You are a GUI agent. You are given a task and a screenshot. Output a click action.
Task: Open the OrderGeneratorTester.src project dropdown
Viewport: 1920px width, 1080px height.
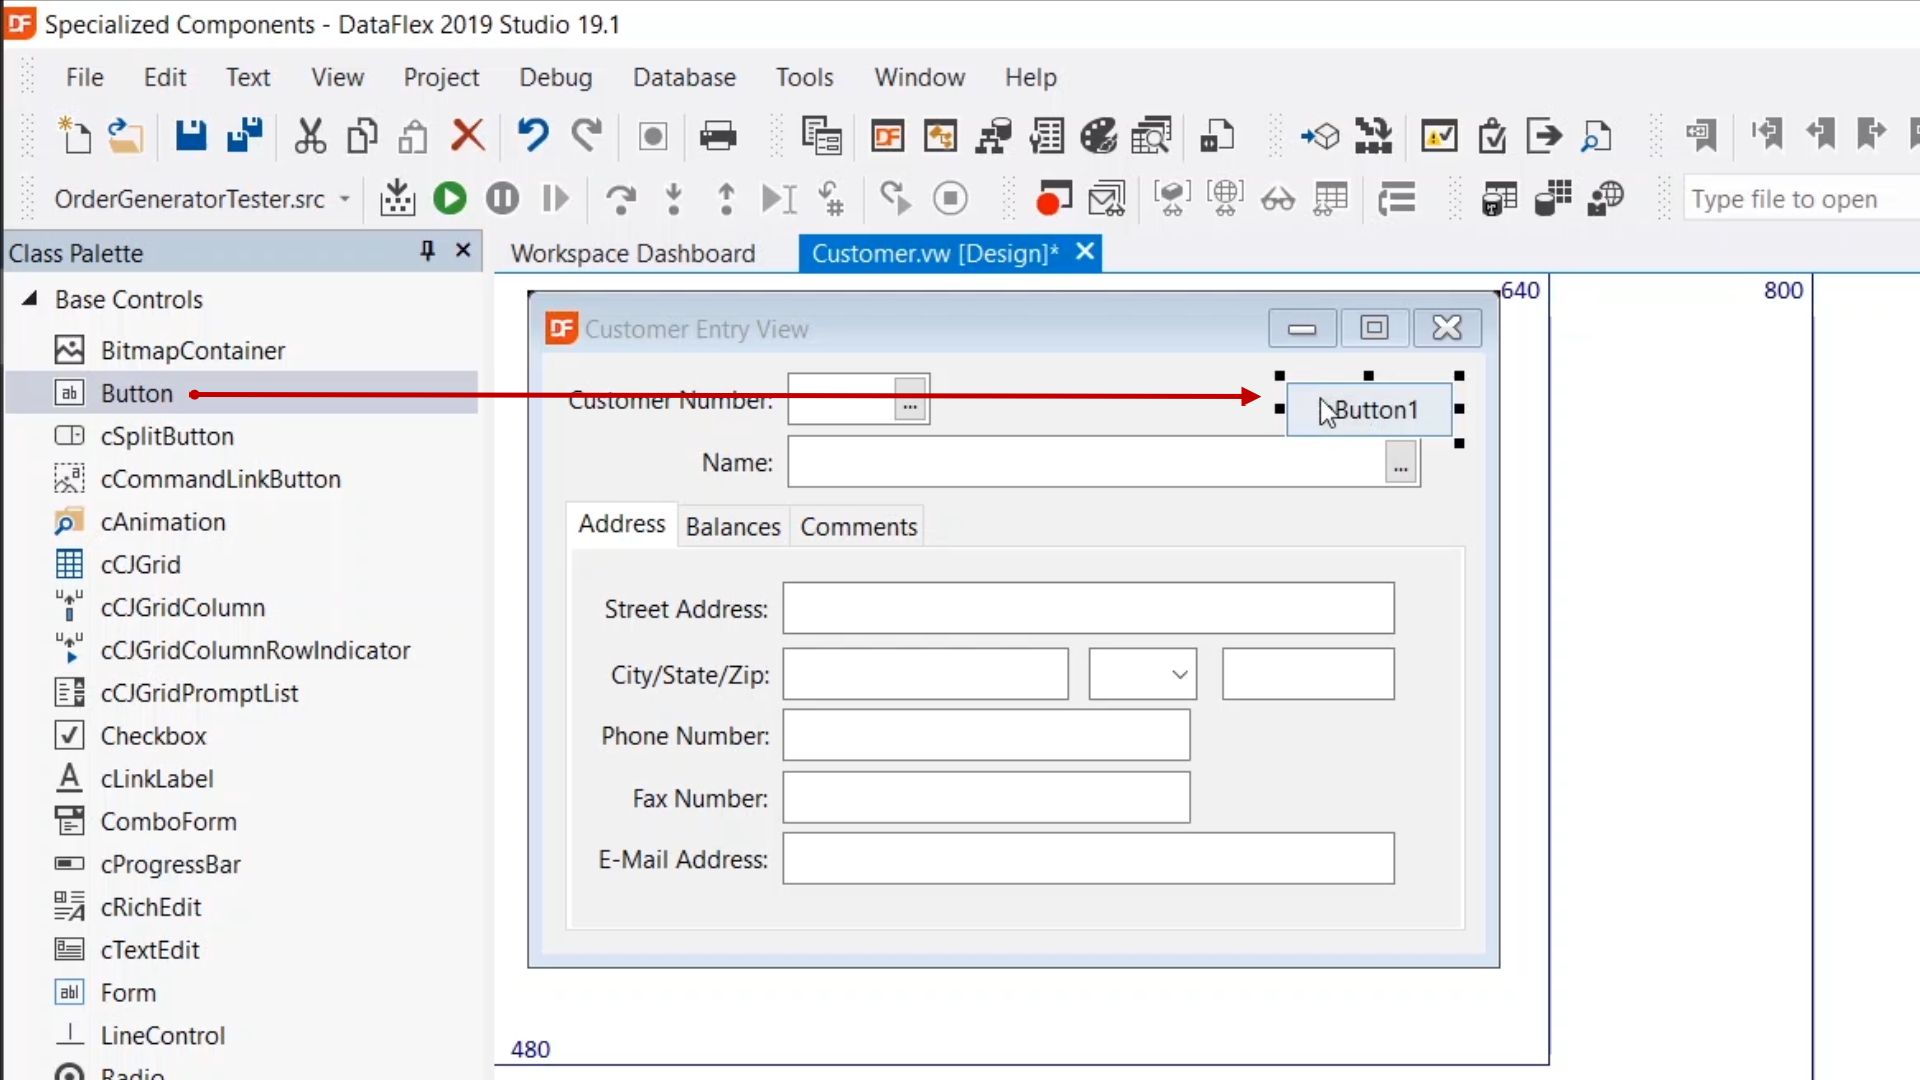tap(345, 199)
